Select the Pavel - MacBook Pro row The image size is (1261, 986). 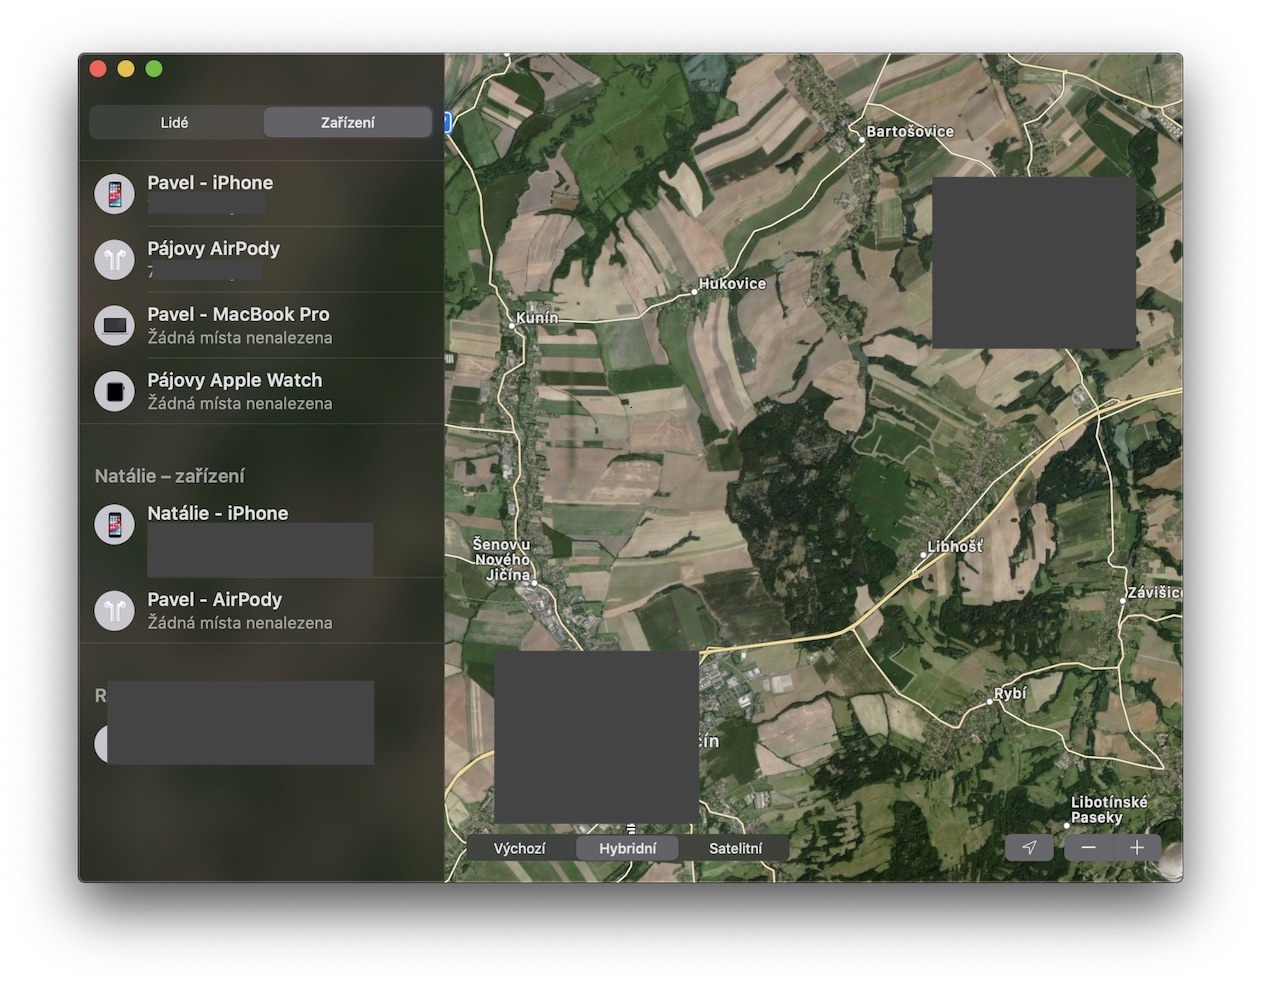(261, 325)
